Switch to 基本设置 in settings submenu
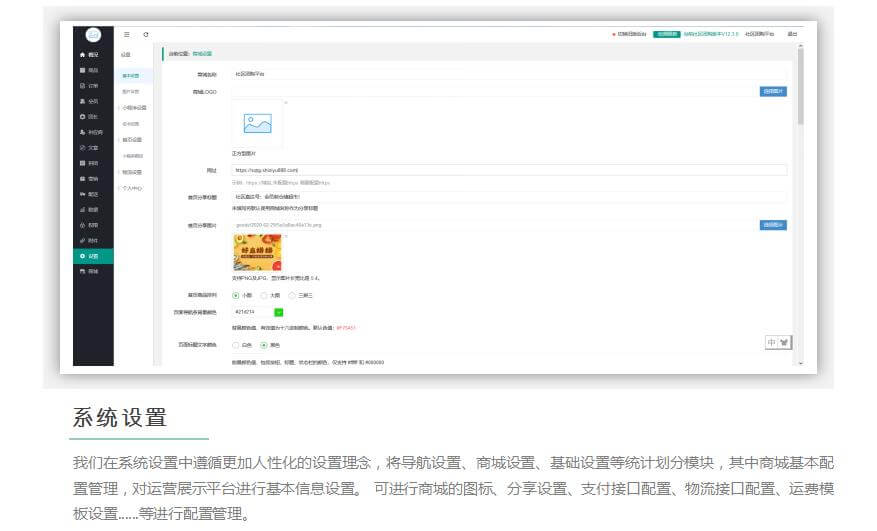This screenshot has width=877, height=531. [x=131, y=75]
